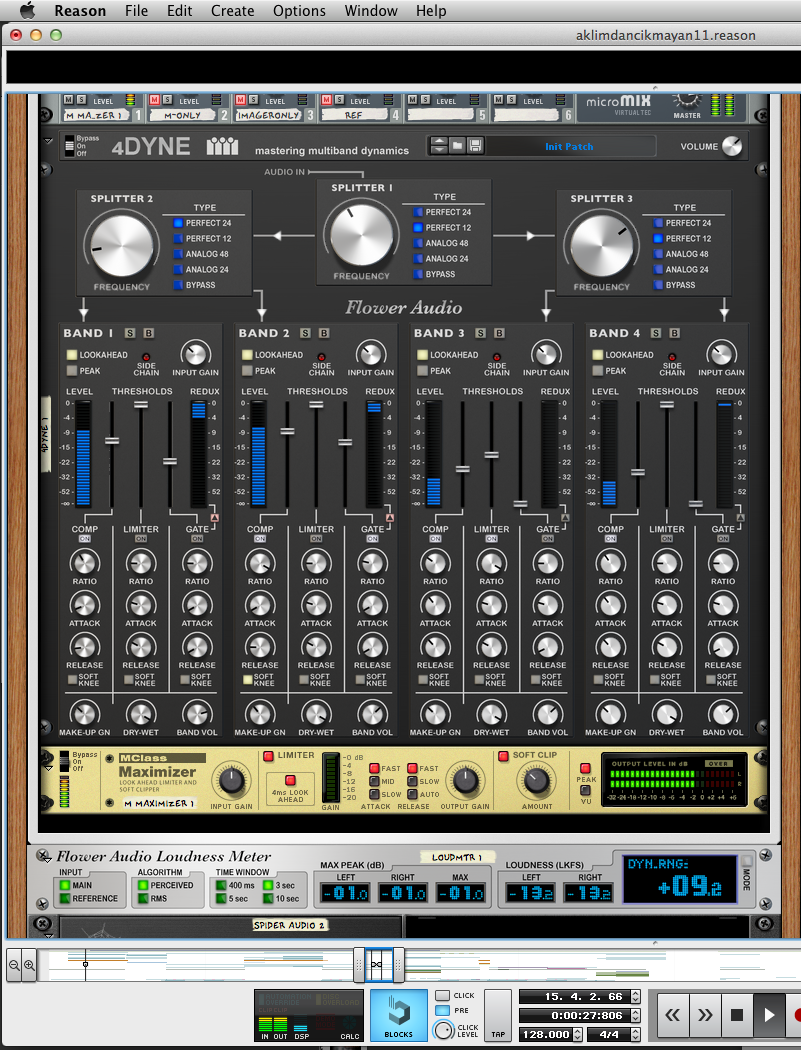This screenshot has width=801, height=1050.
Task: Click the microMIX Master knob
Action: (686, 102)
